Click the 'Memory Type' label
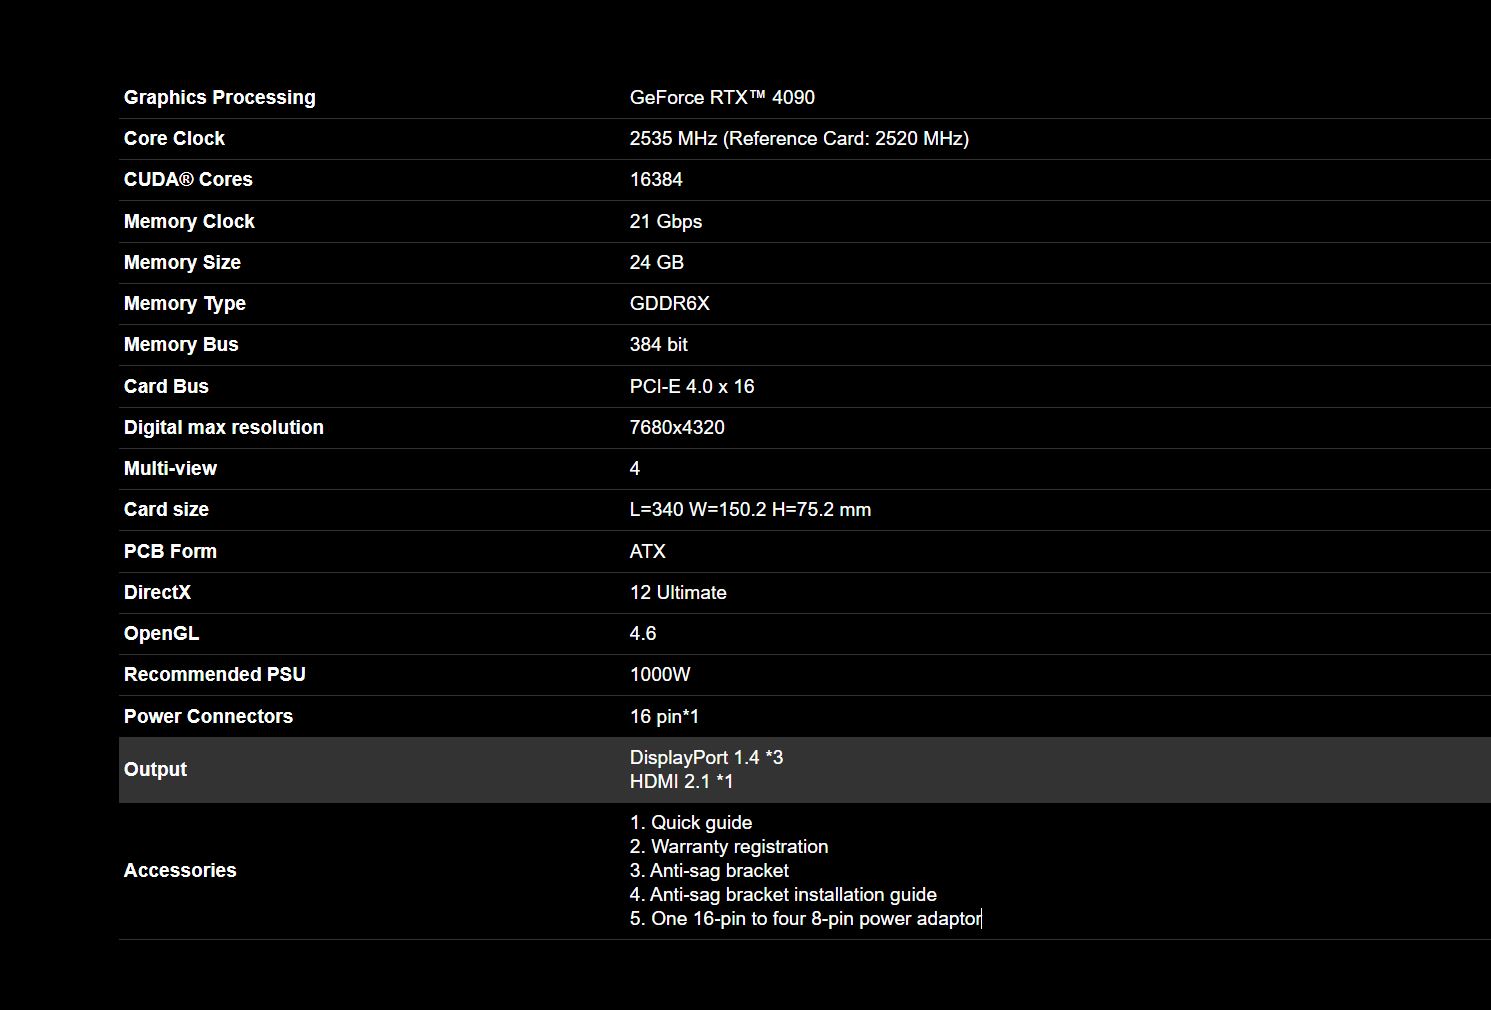The height and width of the screenshot is (1010, 1491). 184,303
